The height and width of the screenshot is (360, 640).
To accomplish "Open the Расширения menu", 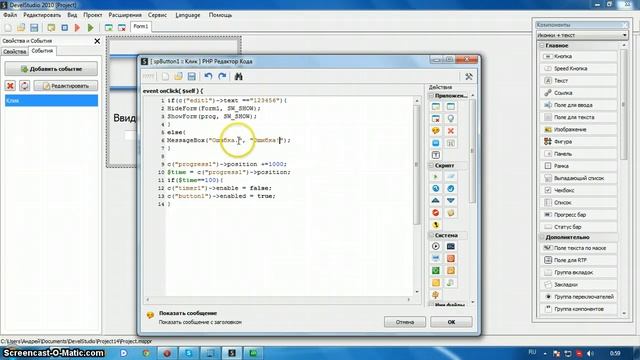I will 125,15.
